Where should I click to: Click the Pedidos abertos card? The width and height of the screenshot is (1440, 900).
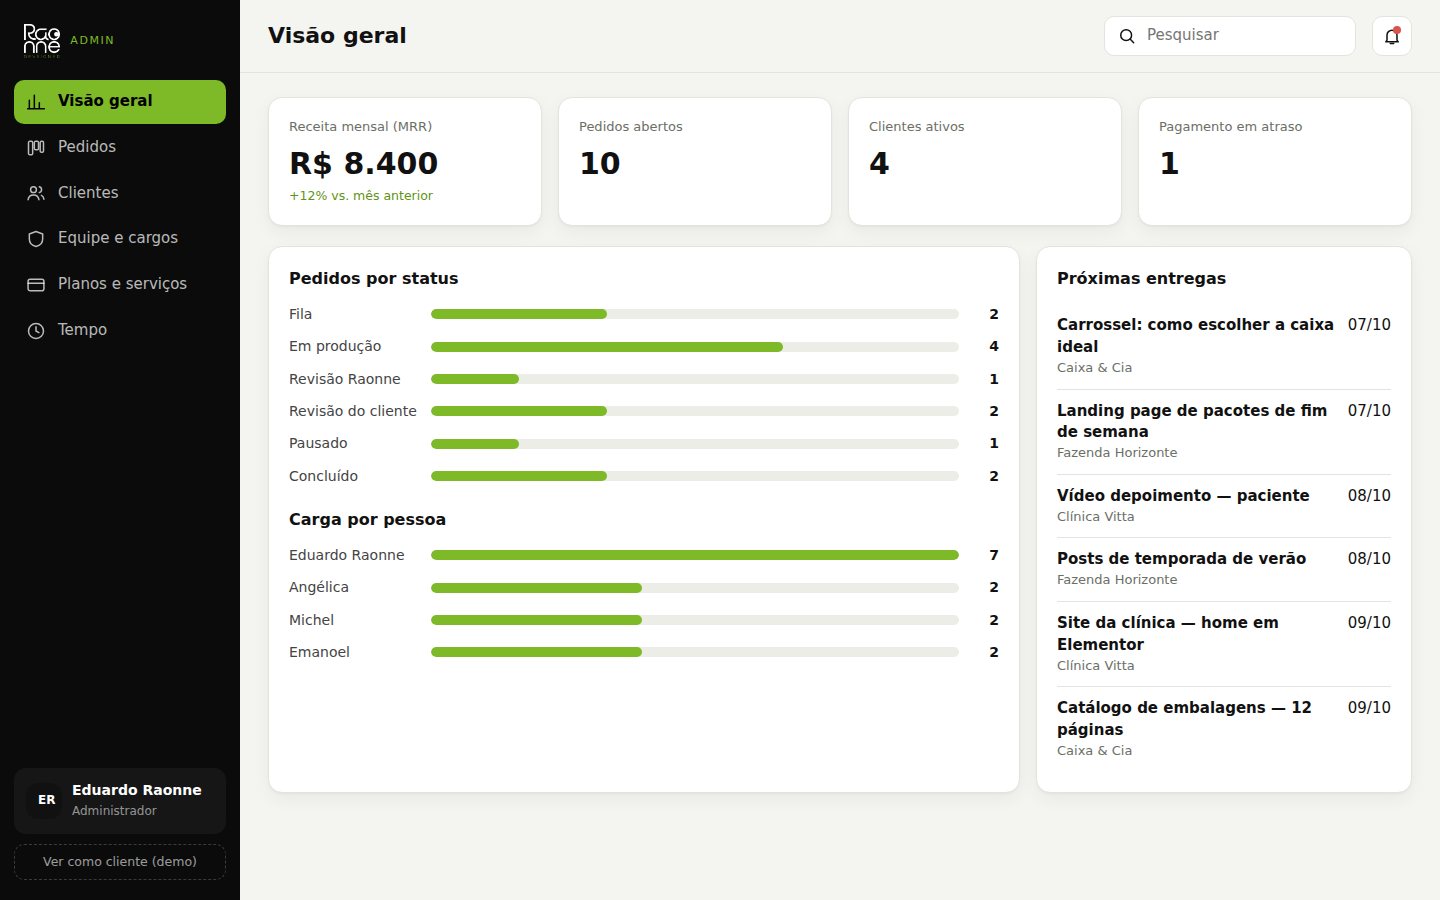(x=695, y=161)
